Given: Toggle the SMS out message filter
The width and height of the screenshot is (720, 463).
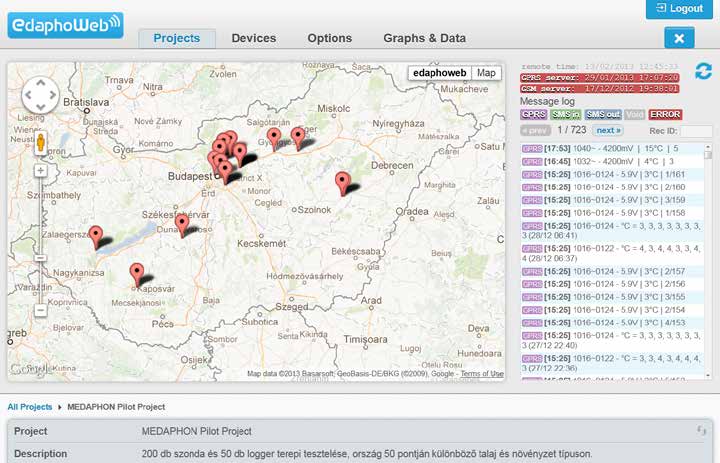Looking at the screenshot, I should click(603, 114).
